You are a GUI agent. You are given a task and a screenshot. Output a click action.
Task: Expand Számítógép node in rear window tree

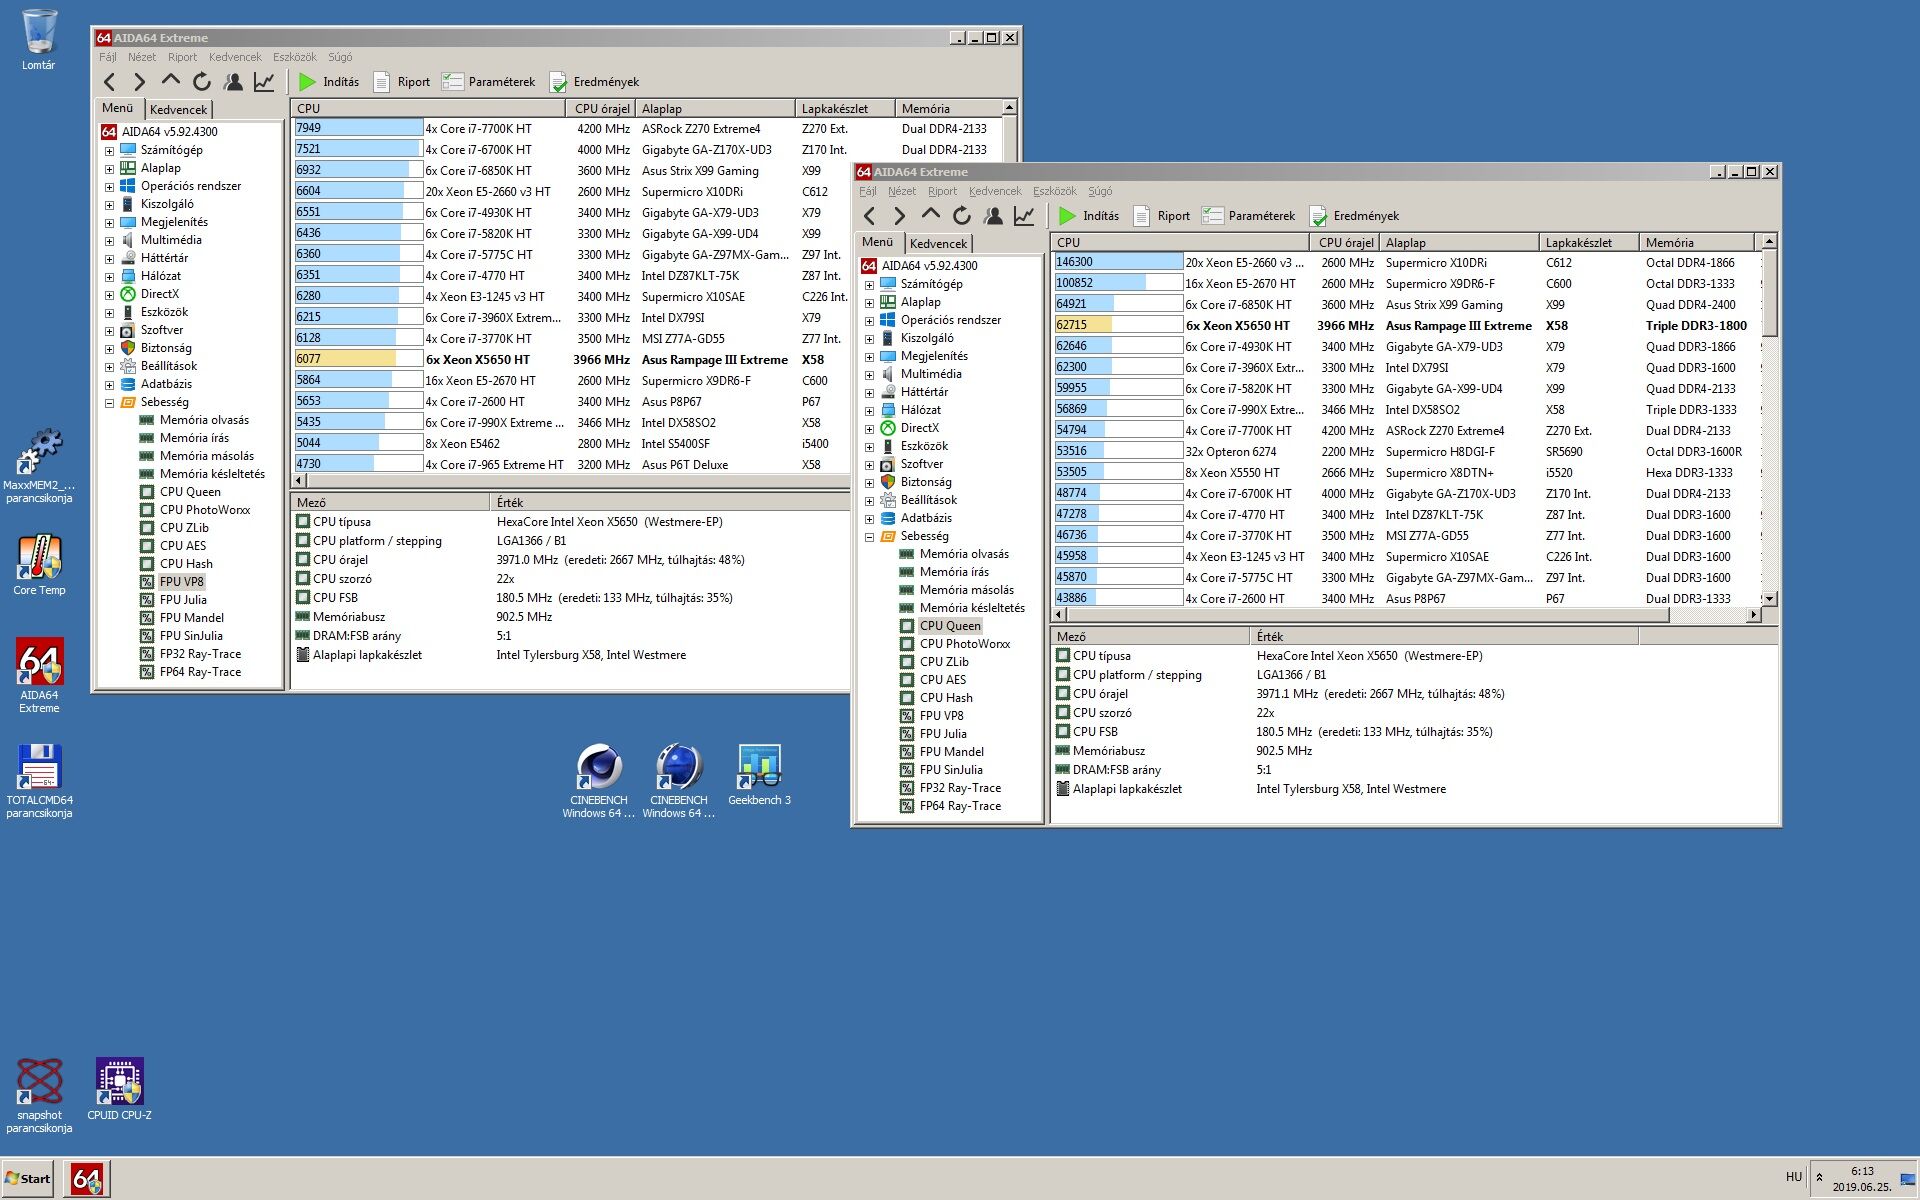109,151
